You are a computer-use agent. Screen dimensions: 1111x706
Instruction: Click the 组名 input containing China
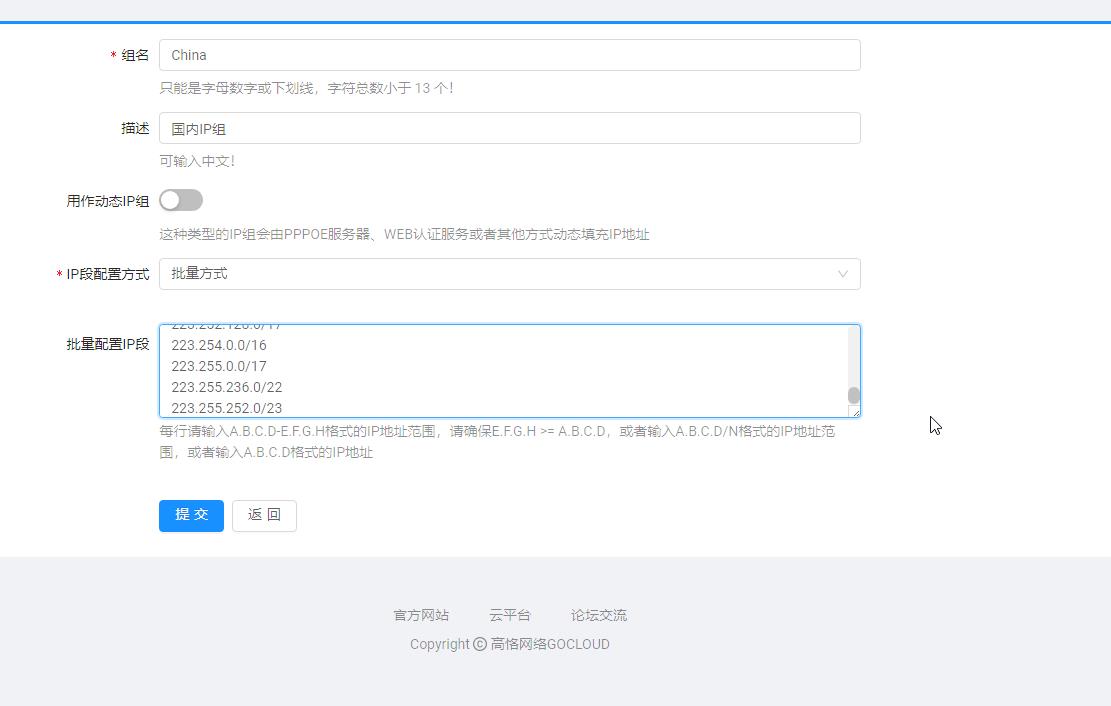tap(509, 55)
